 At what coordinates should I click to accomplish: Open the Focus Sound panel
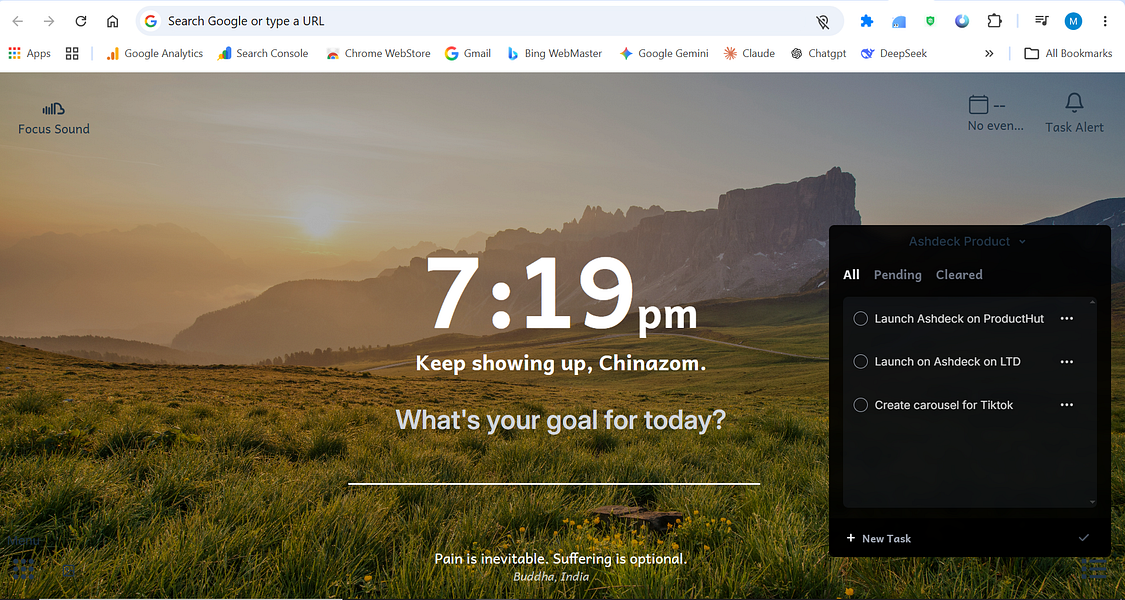54,118
